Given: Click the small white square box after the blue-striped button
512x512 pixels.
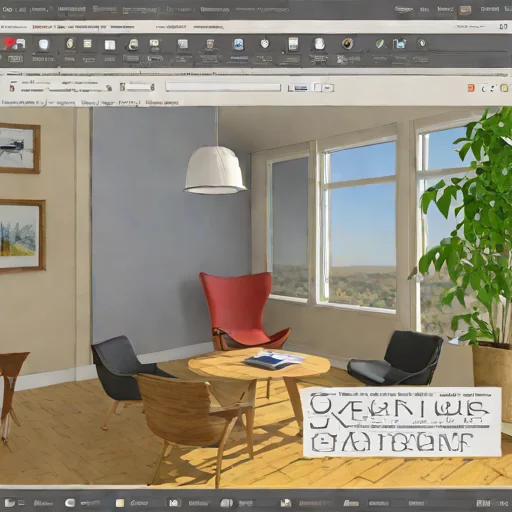Looking at the screenshot, I should [318, 87].
